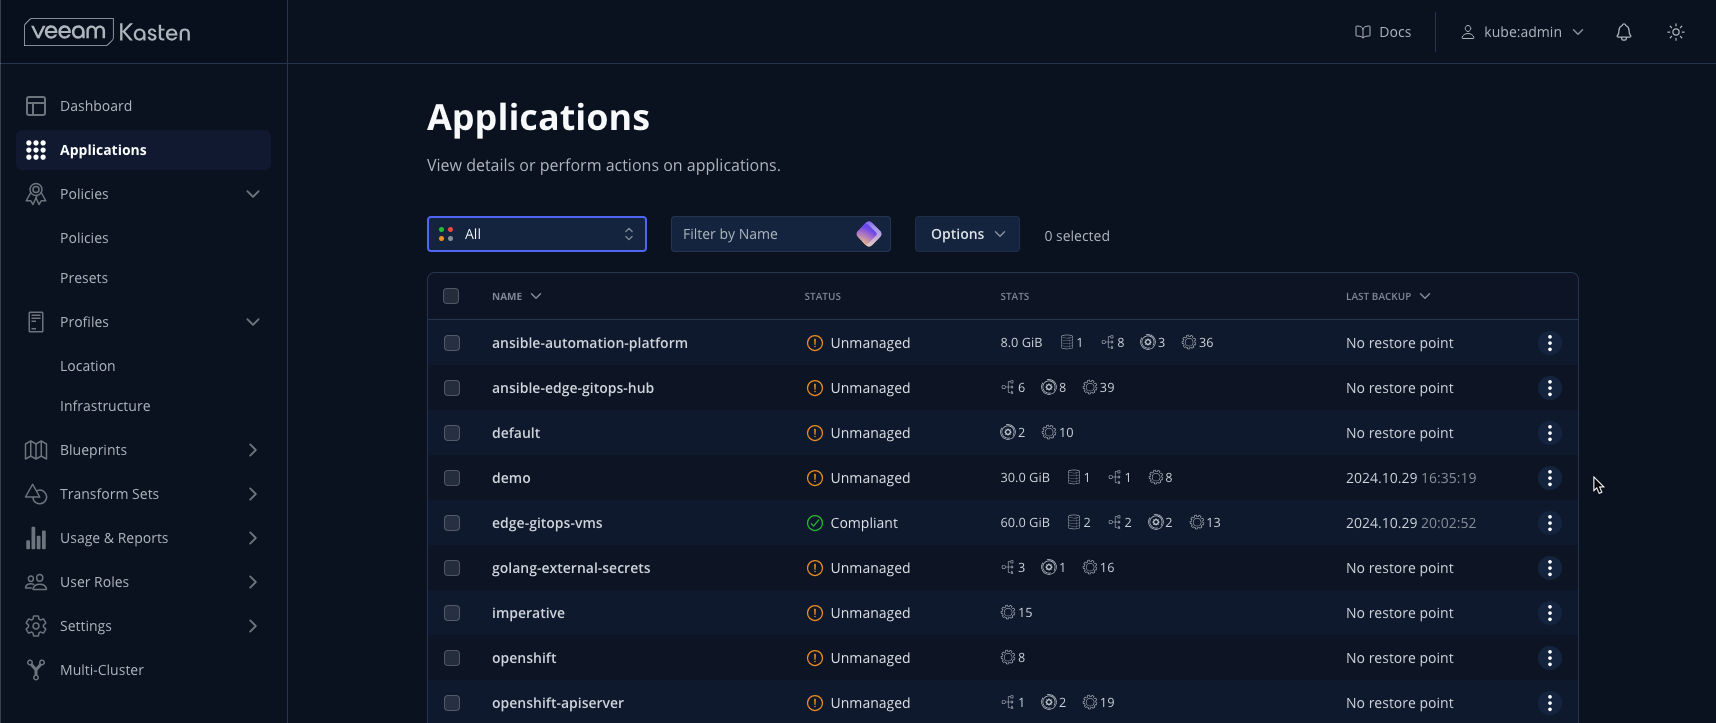Open the demo application
The width and height of the screenshot is (1716, 723).
coord(511,478)
